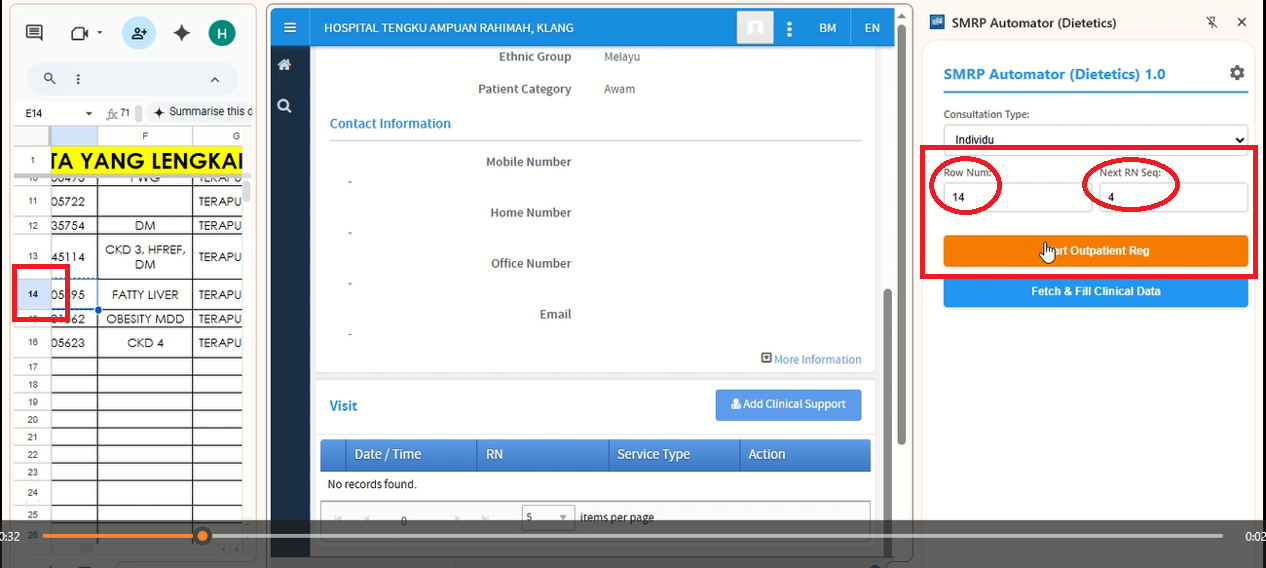Open the comment history icon in Sheets
Screen dimensions: 1266x568
pos(34,33)
